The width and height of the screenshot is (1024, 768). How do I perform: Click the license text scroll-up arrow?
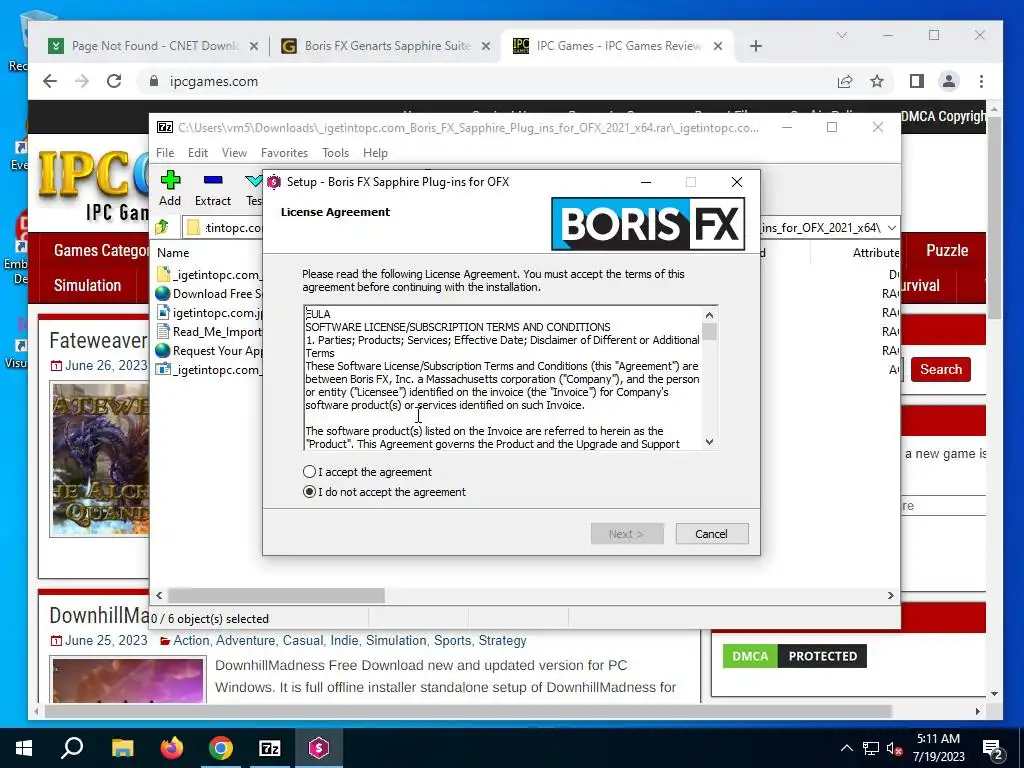[709, 314]
